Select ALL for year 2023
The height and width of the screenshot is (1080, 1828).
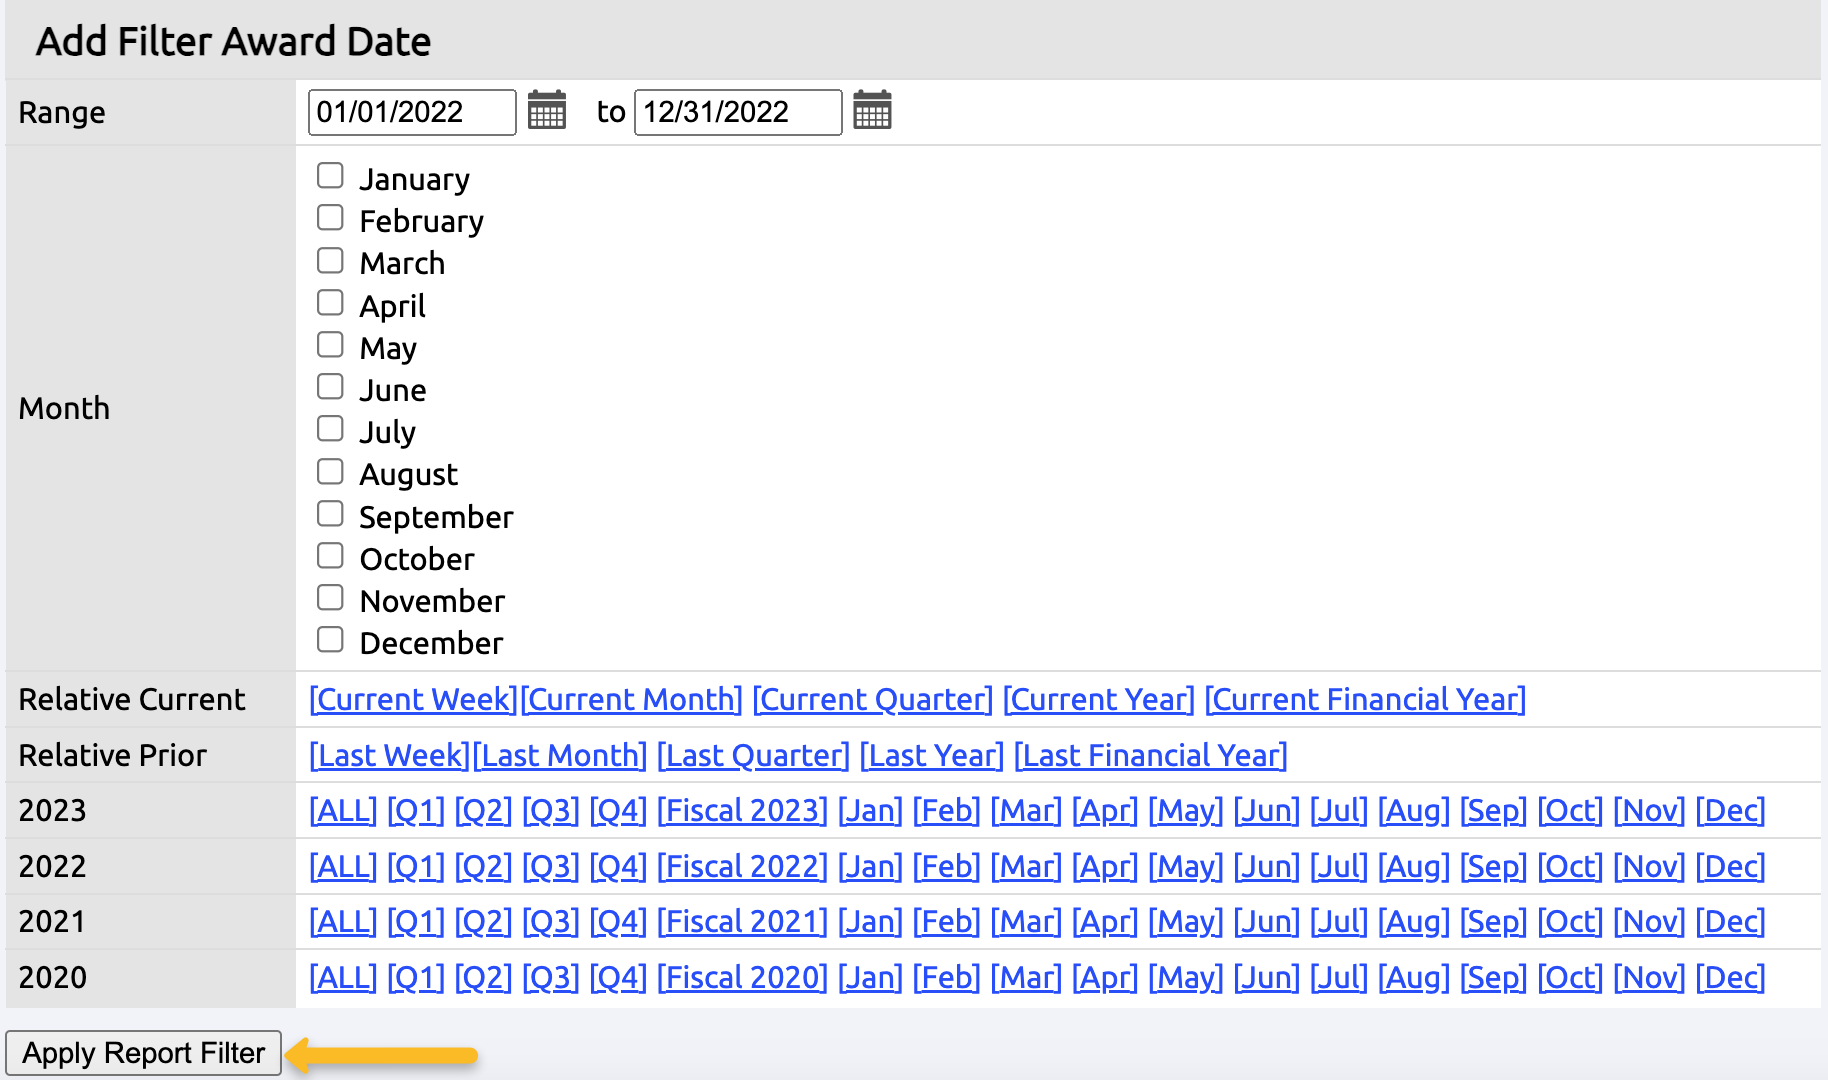pos(343,810)
